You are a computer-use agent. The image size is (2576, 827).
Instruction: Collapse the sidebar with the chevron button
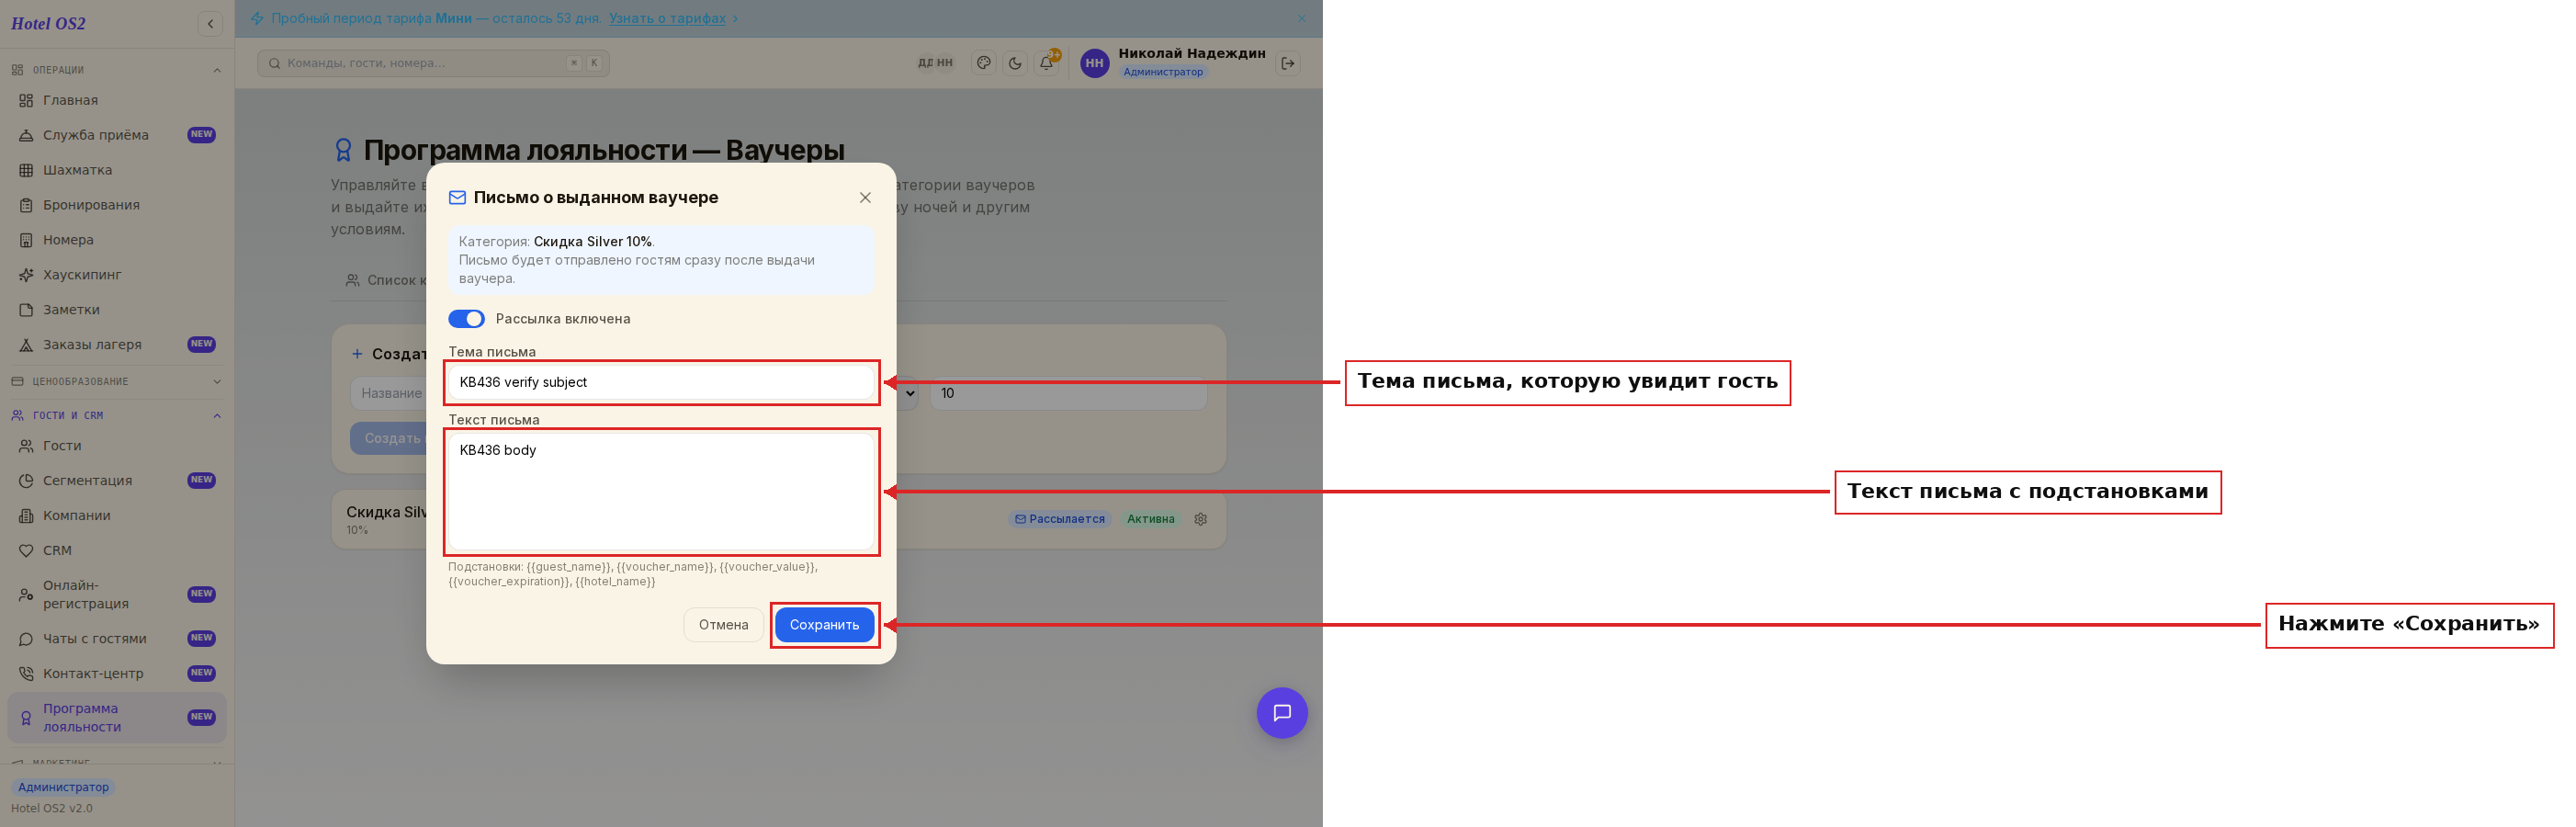(210, 24)
